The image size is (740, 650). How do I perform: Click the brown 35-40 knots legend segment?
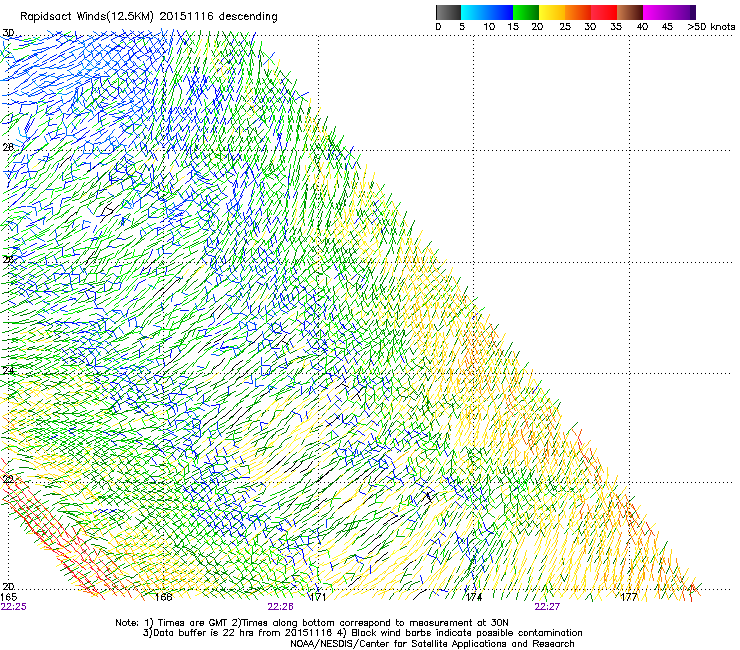tap(630, 12)
